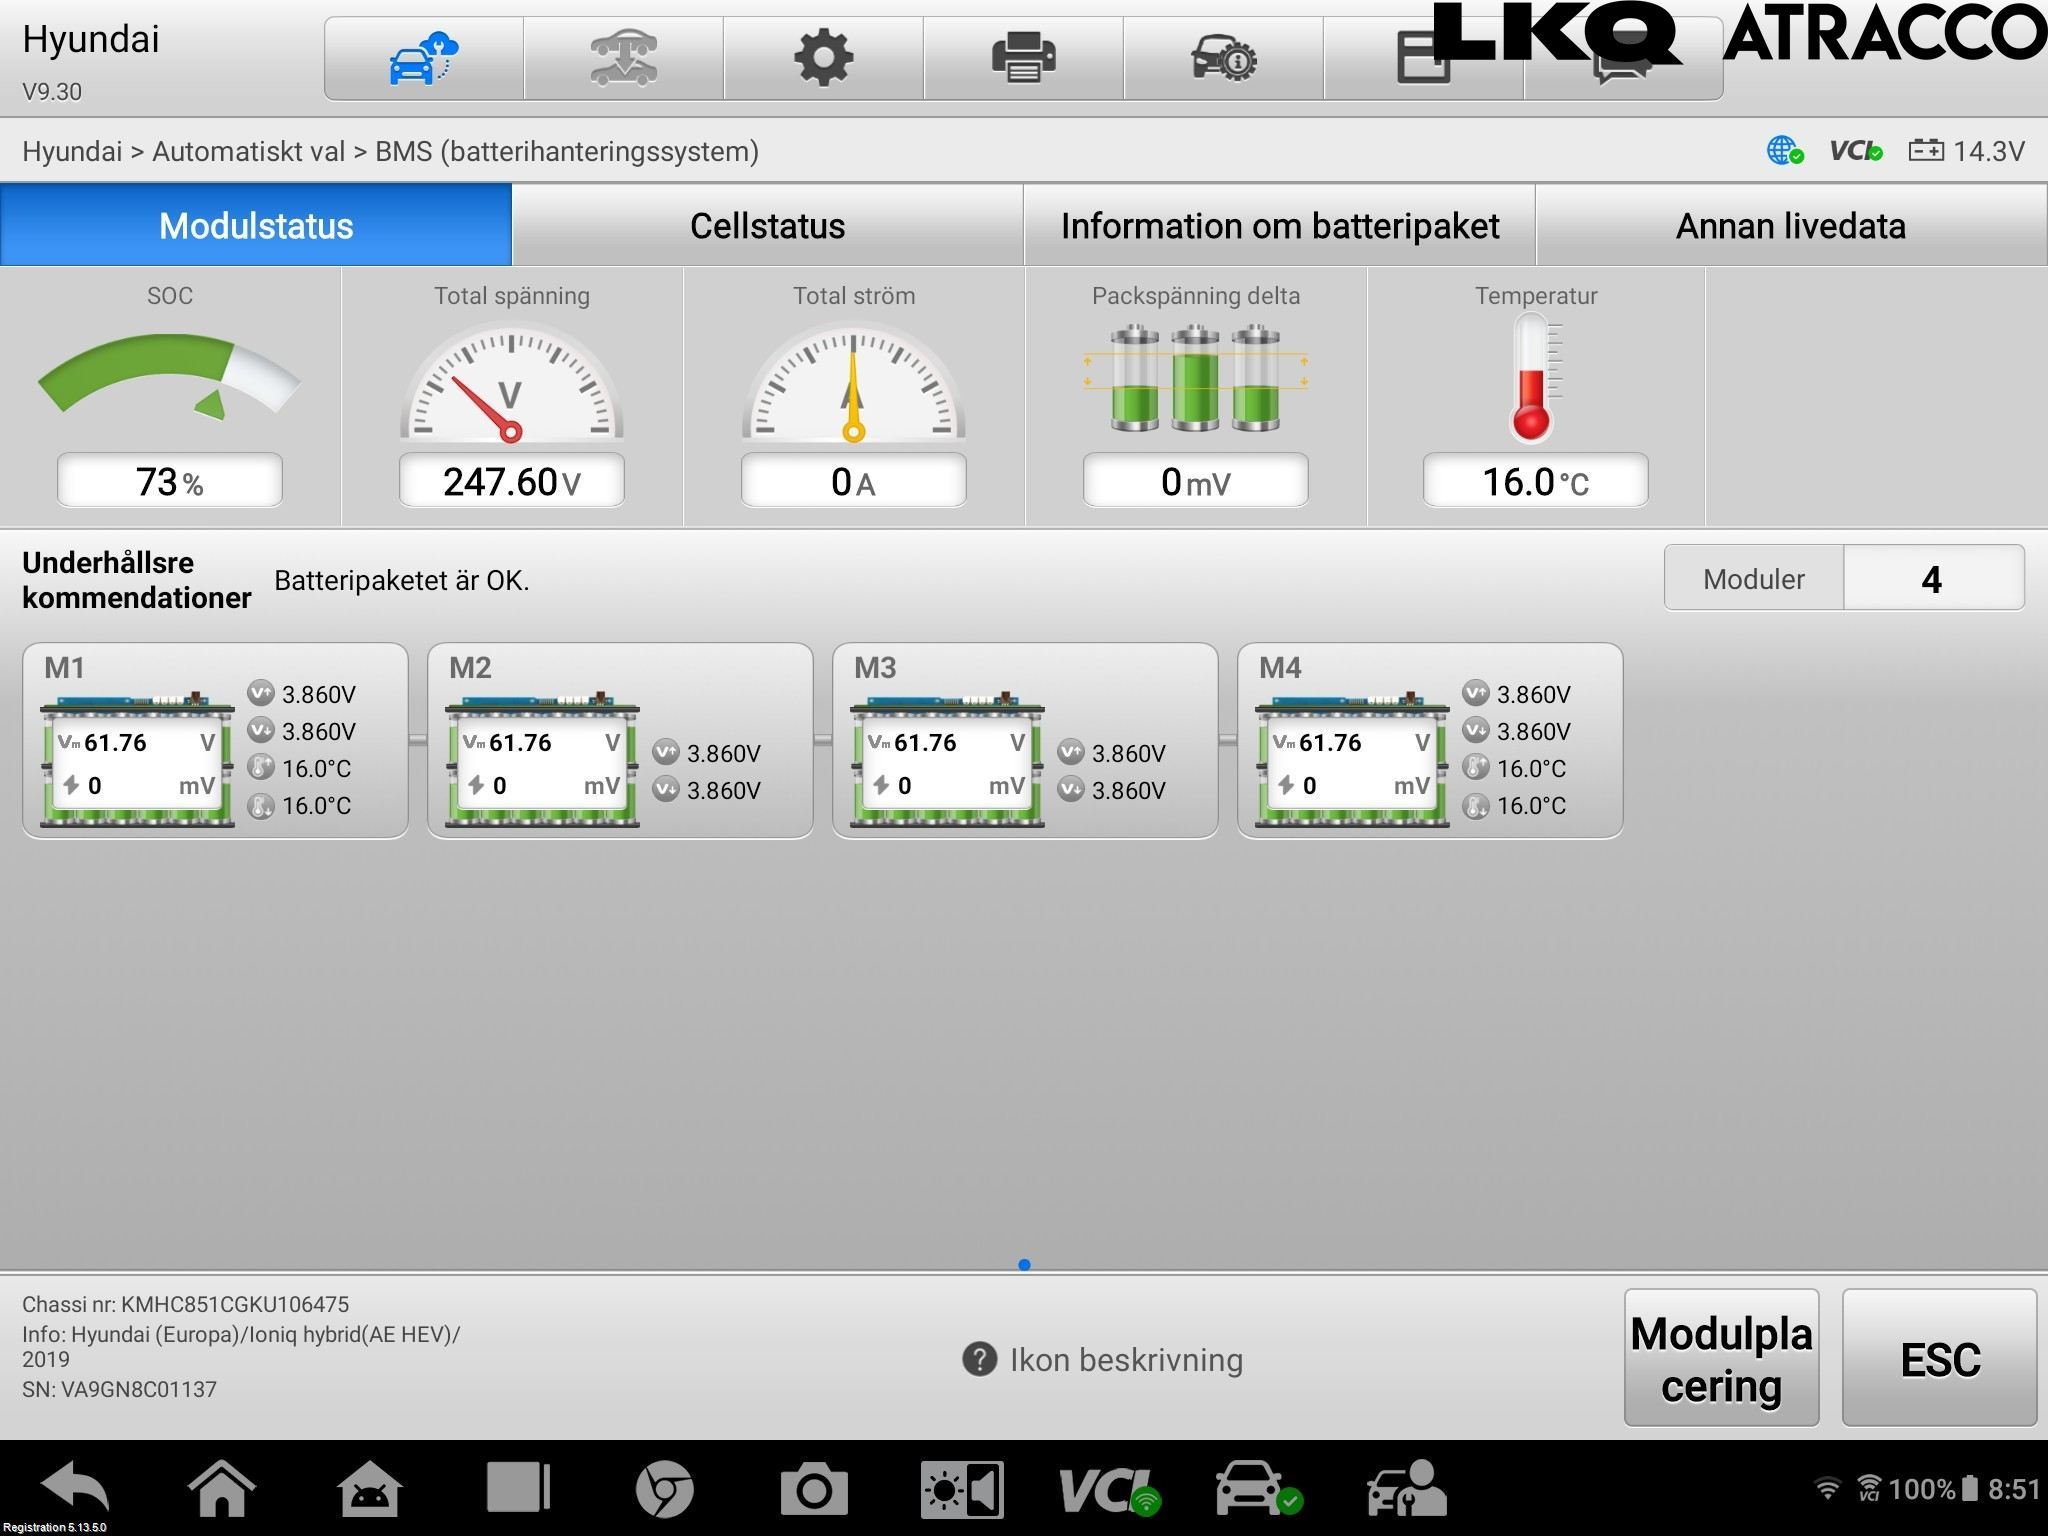2048x1536 pixels.
Task: Tap the 100% tablet battery indicator
Action: coord(1934,1489)
